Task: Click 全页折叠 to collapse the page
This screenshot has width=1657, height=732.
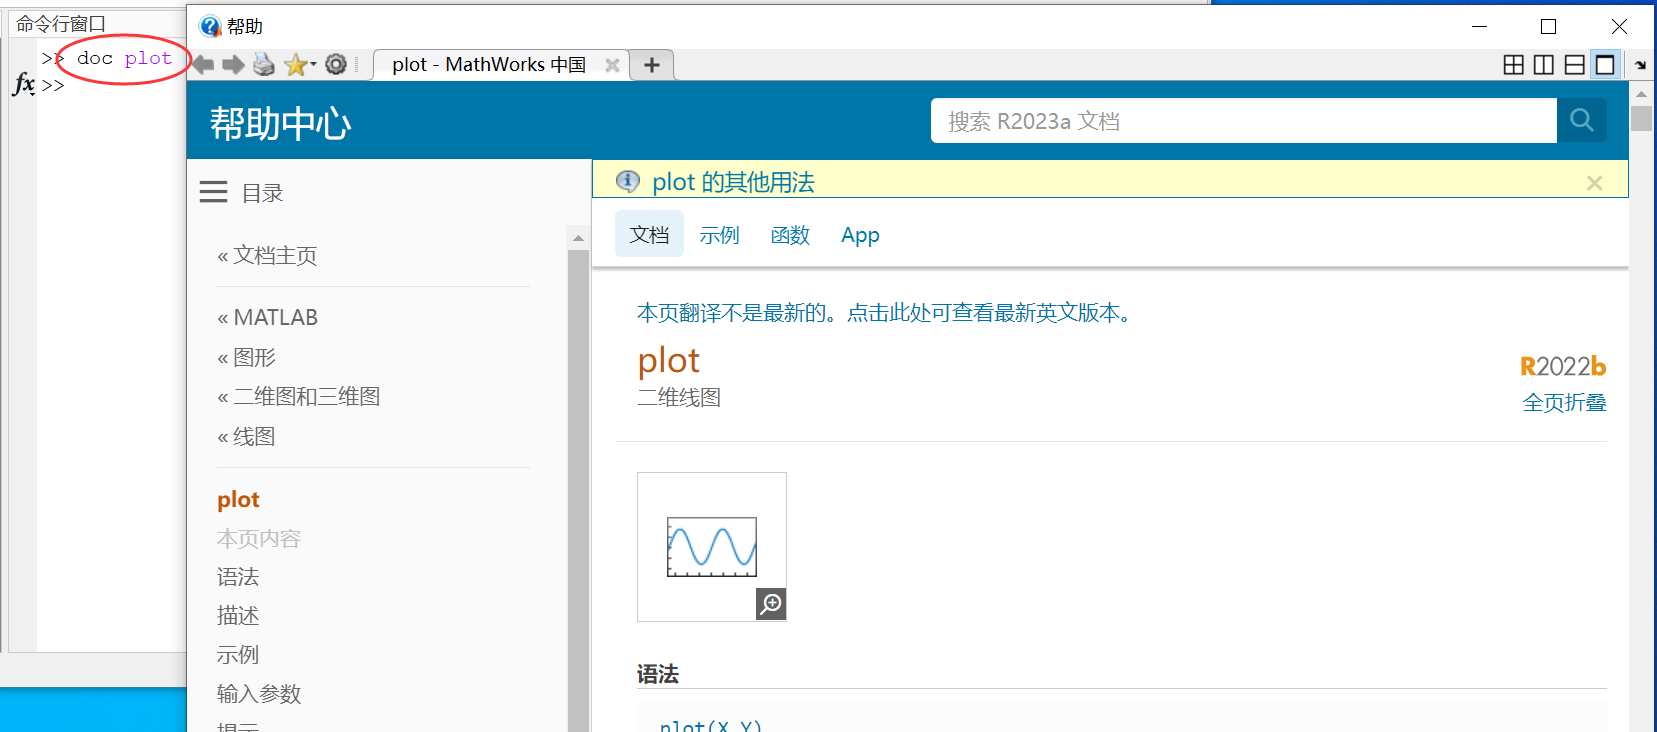Action: [x=1564, y=402]
